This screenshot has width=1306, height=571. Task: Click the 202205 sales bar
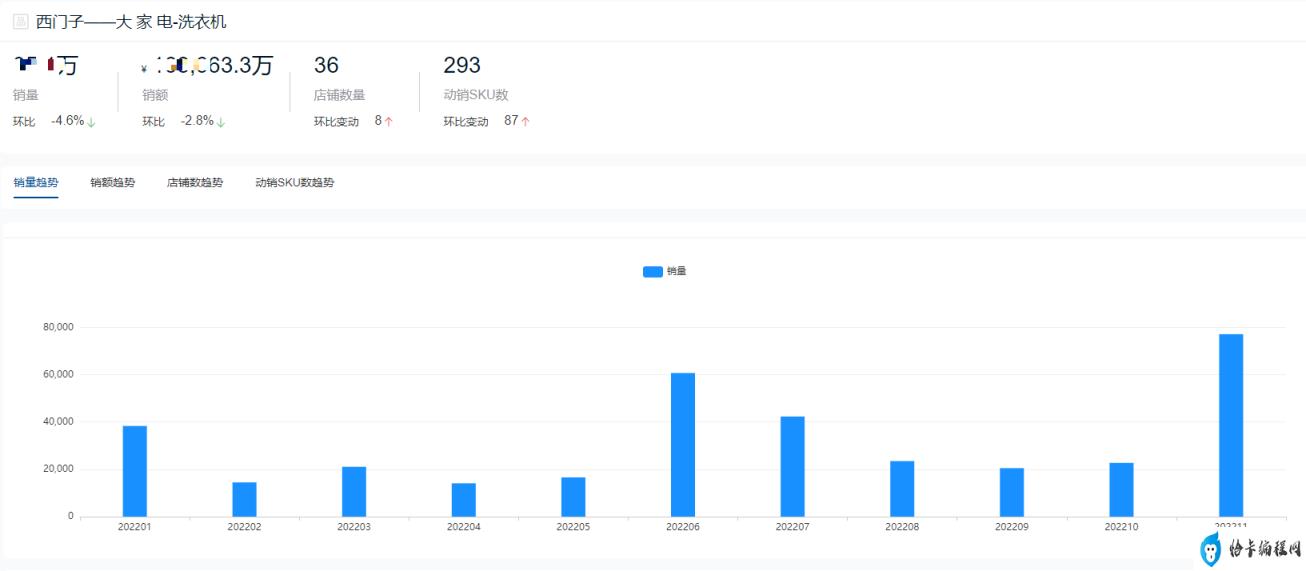pyautogui.click(x=573, y=497)
